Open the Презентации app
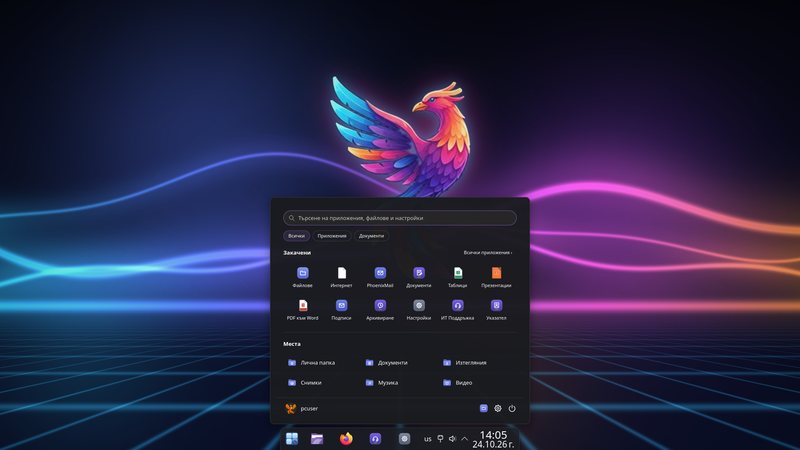Screen dimensions: 800x450 tap(496, 273)
